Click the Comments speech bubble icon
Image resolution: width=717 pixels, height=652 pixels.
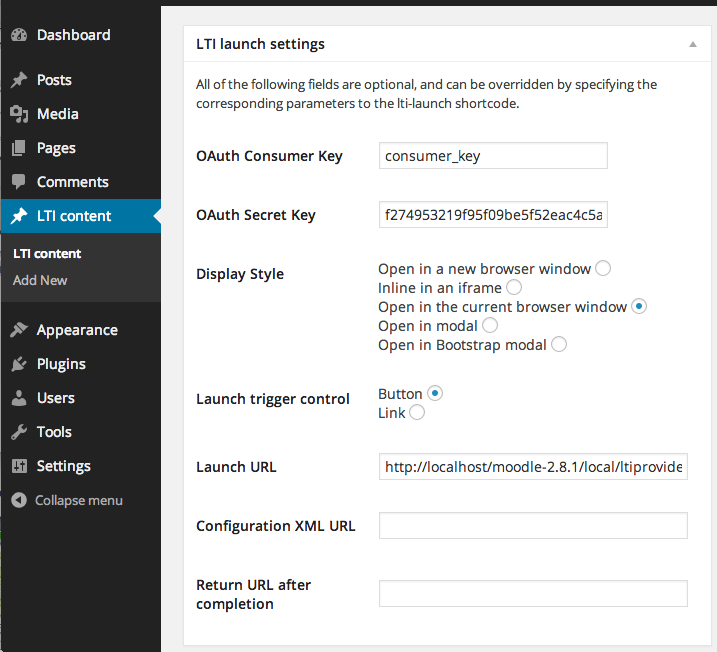click(x=19, y=182)
